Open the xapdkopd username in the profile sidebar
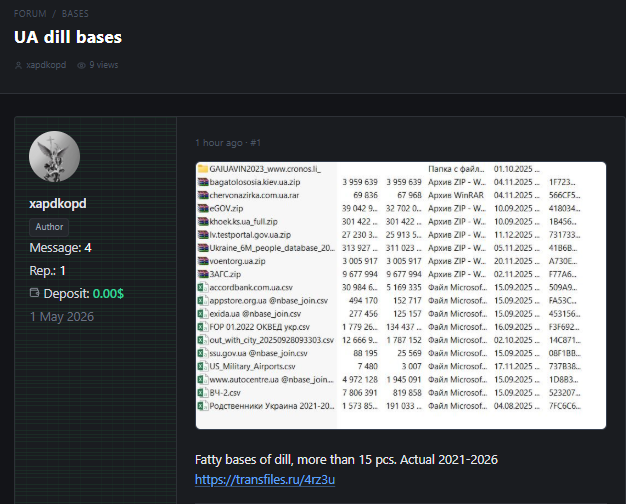 (x=57, y=204)
